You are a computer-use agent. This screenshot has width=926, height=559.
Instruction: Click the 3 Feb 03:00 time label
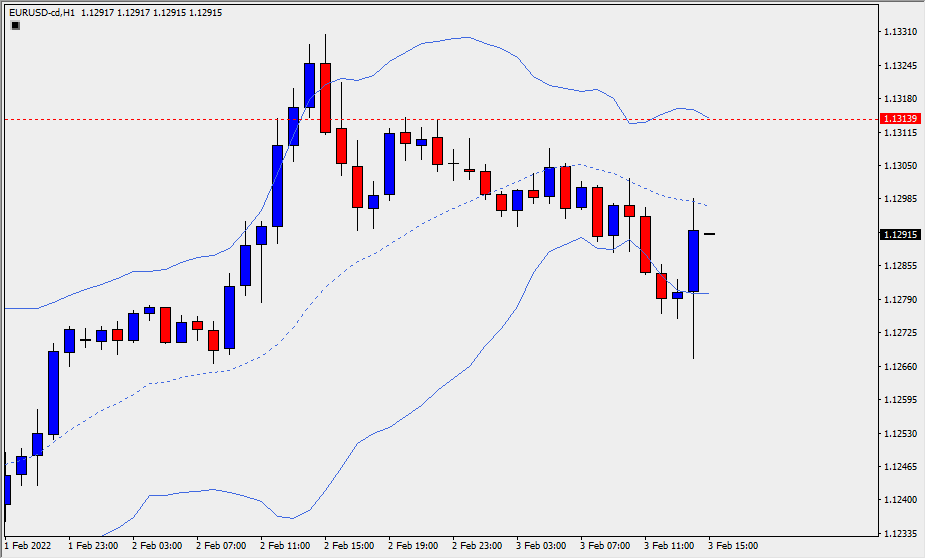[543, 546]
